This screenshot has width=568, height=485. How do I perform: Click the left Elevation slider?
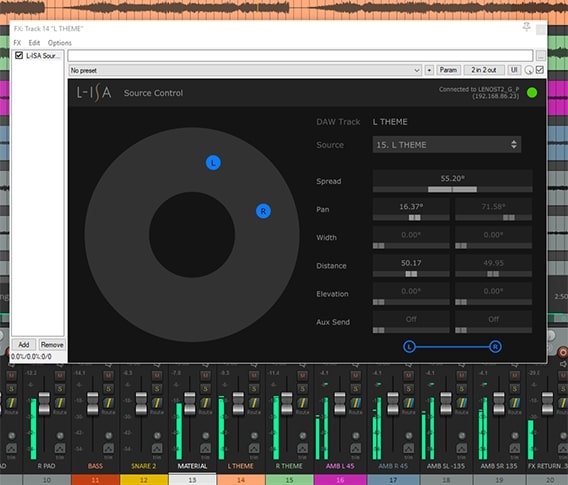pos(411,302)
